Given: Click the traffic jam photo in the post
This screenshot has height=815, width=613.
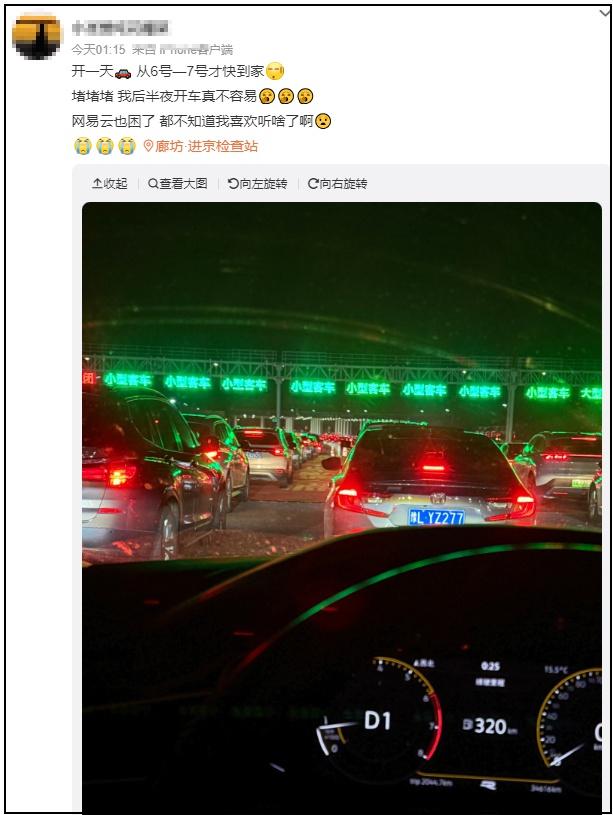Looking at the screenshot, I should (x=342, y=507).
